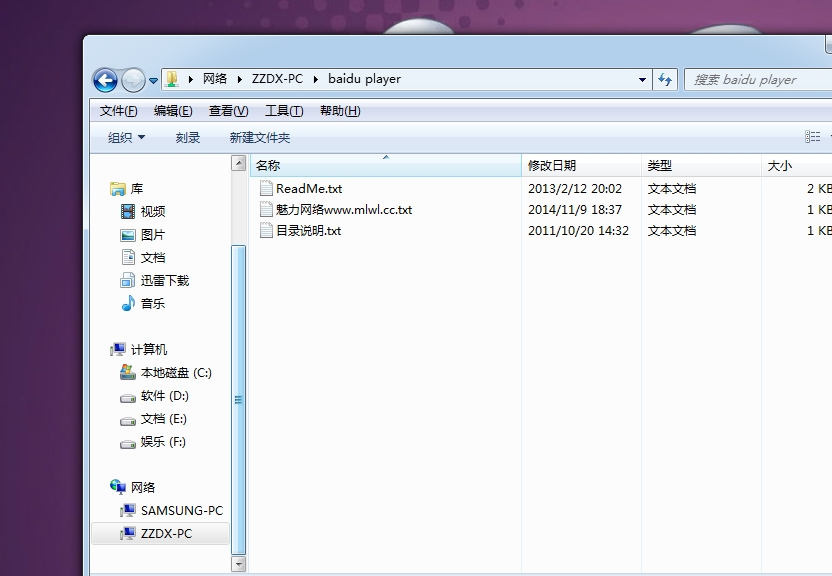Click date 2014/11/9 18:37 cell

tap(575, 210)
